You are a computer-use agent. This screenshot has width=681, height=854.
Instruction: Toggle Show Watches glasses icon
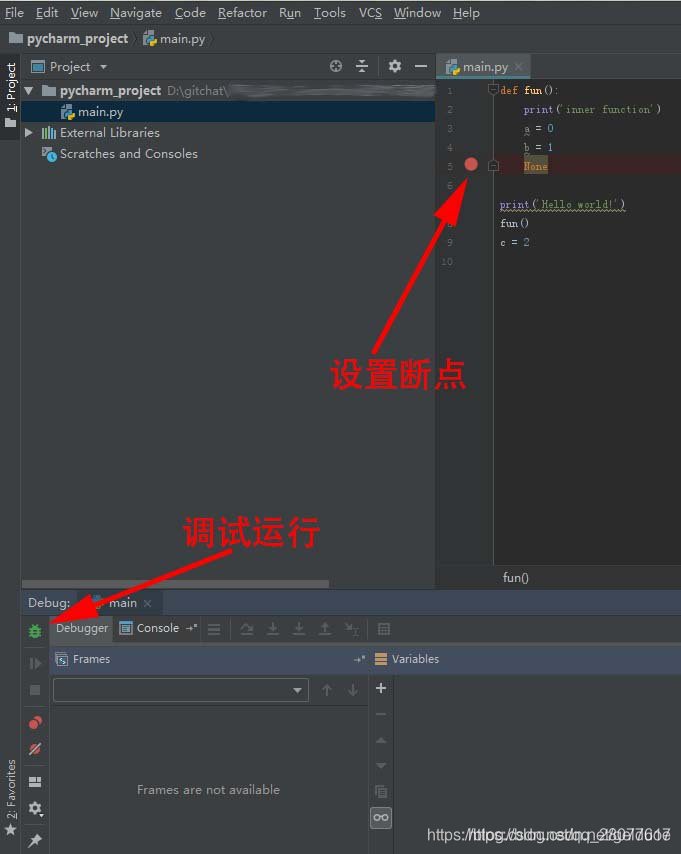[381, 818]
